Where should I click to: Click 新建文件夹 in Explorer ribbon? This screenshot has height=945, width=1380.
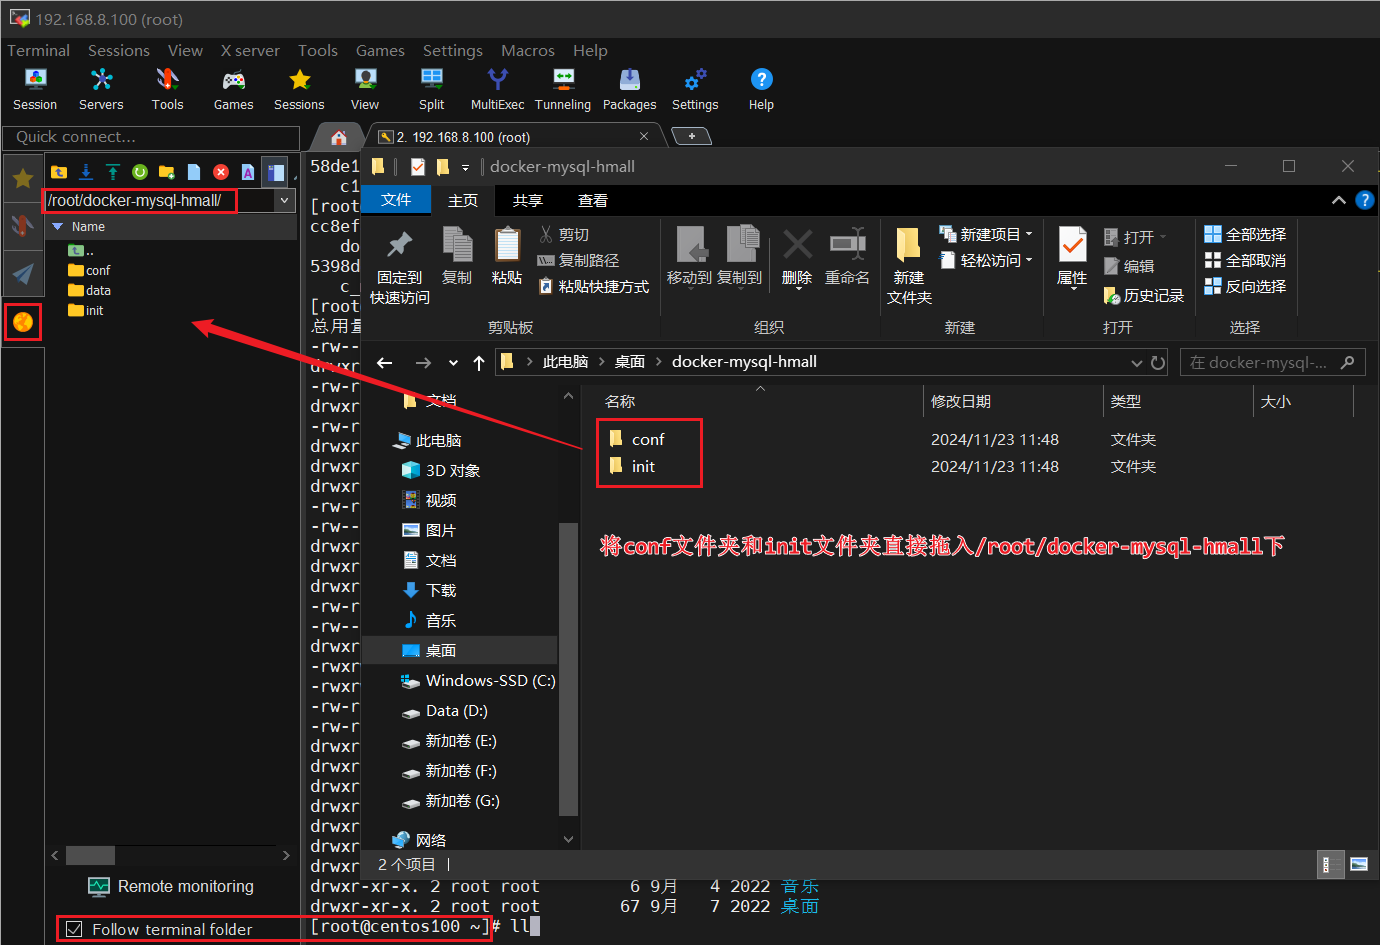[x=909, y=266]
